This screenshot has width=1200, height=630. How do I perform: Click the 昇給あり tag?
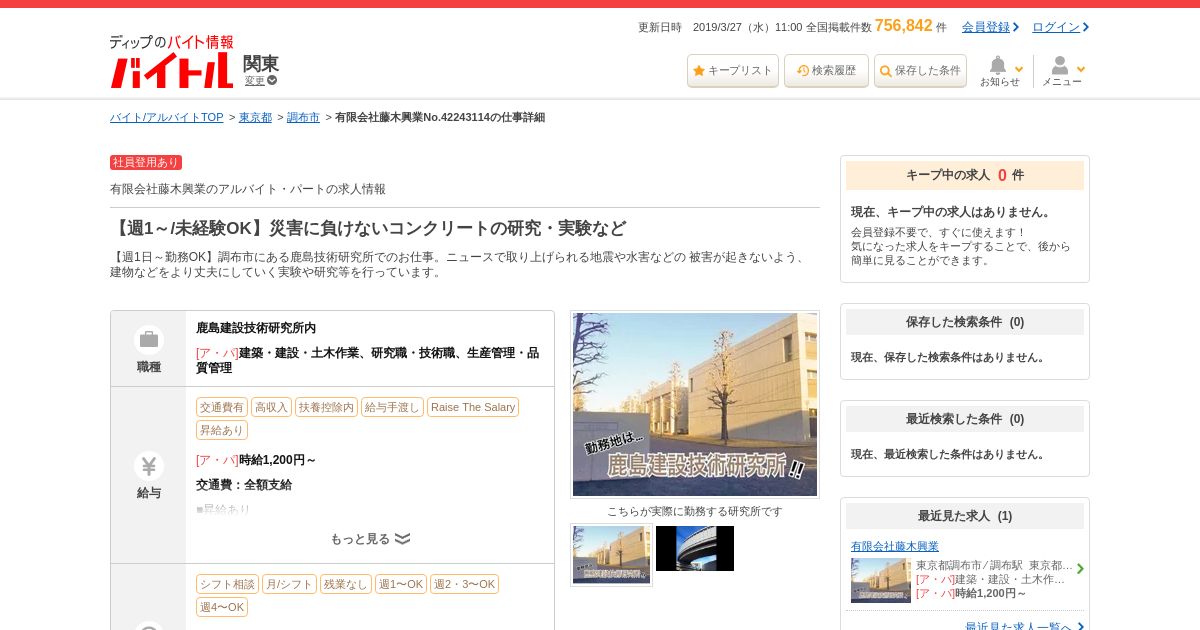[222, 430]
